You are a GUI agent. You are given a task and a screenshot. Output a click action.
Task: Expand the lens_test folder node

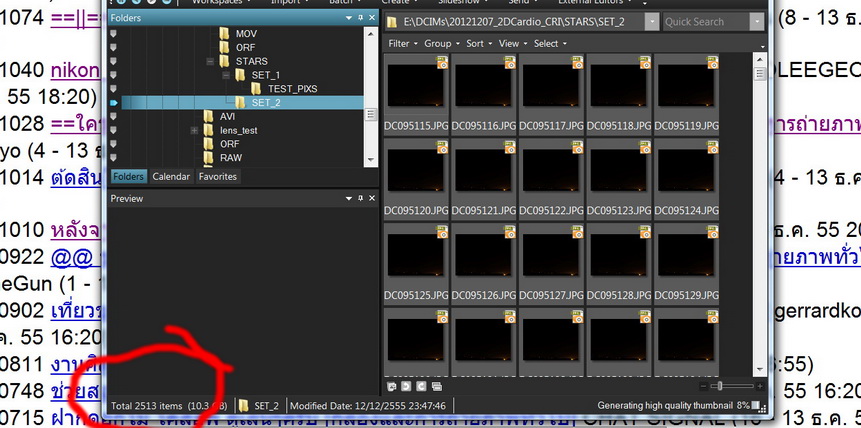point(194,131)
